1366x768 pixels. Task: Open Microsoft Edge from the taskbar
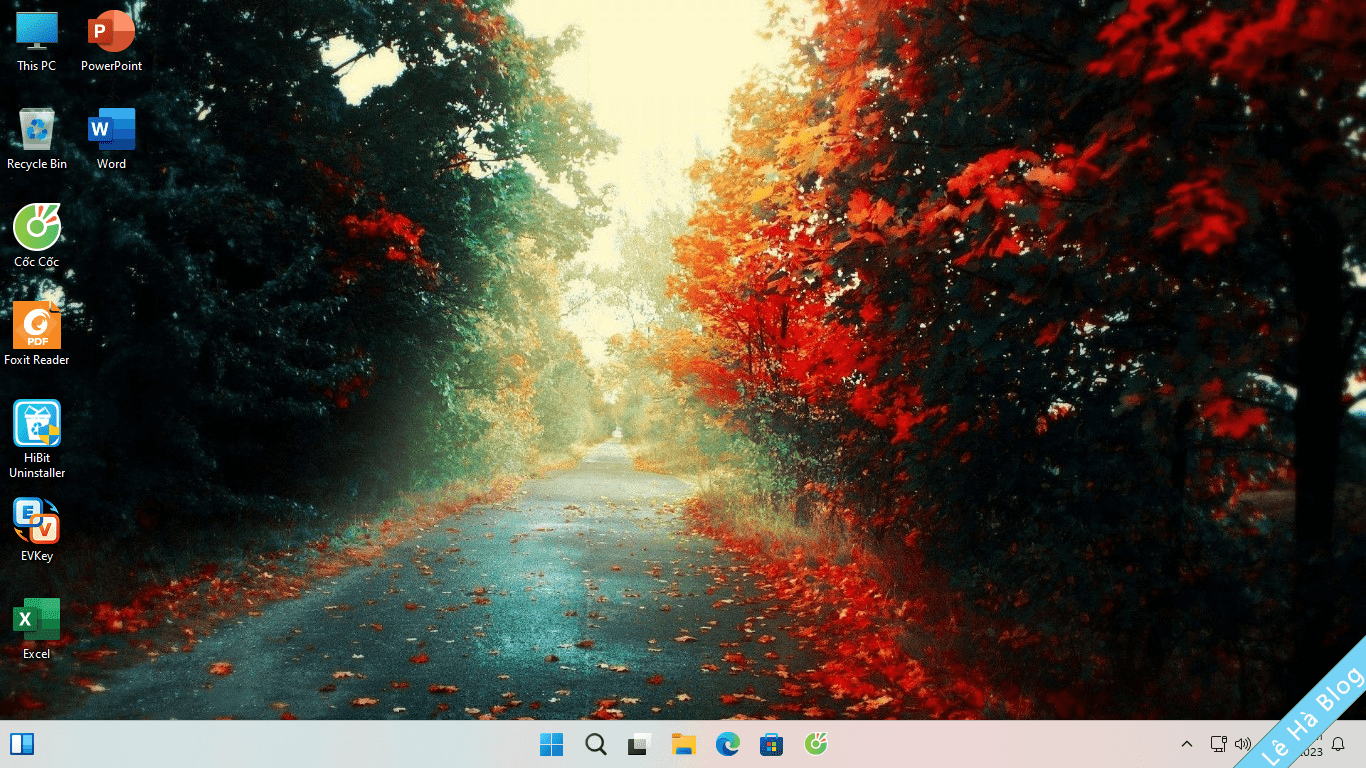pos(728,744)
